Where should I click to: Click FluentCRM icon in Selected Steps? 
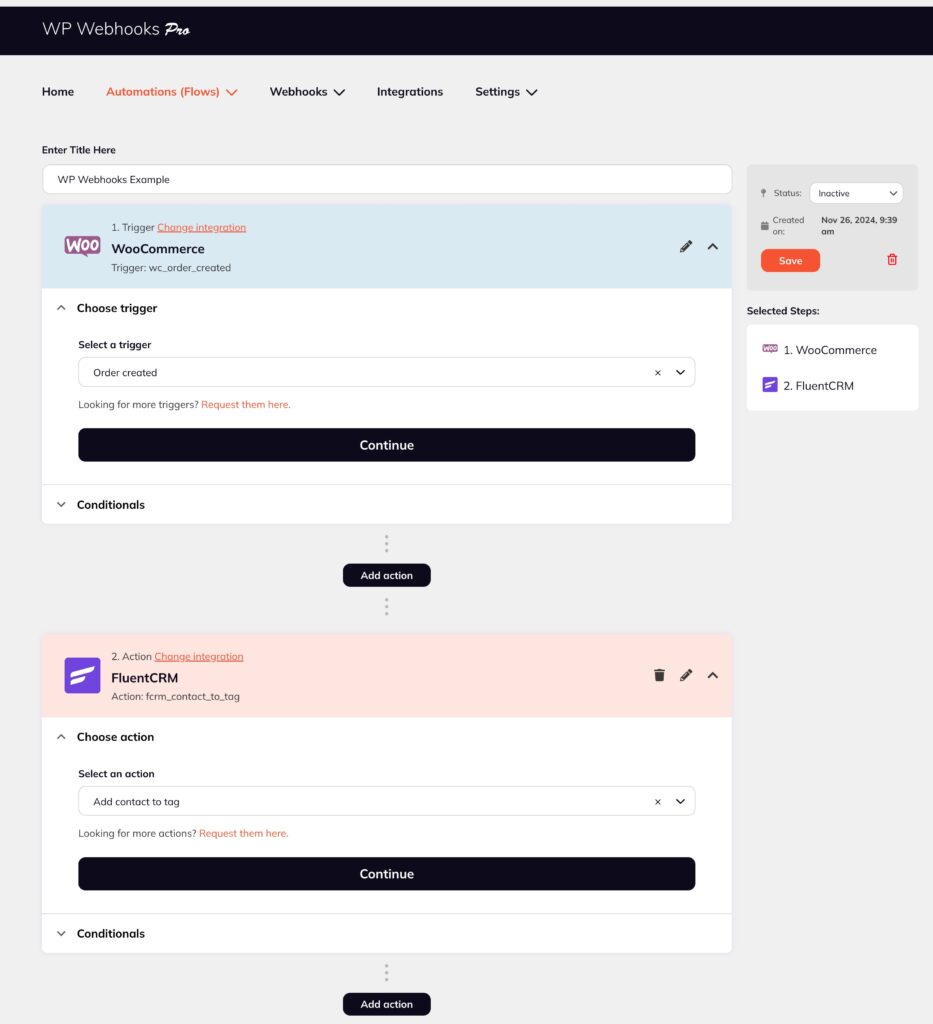click(x=770, y=385)
